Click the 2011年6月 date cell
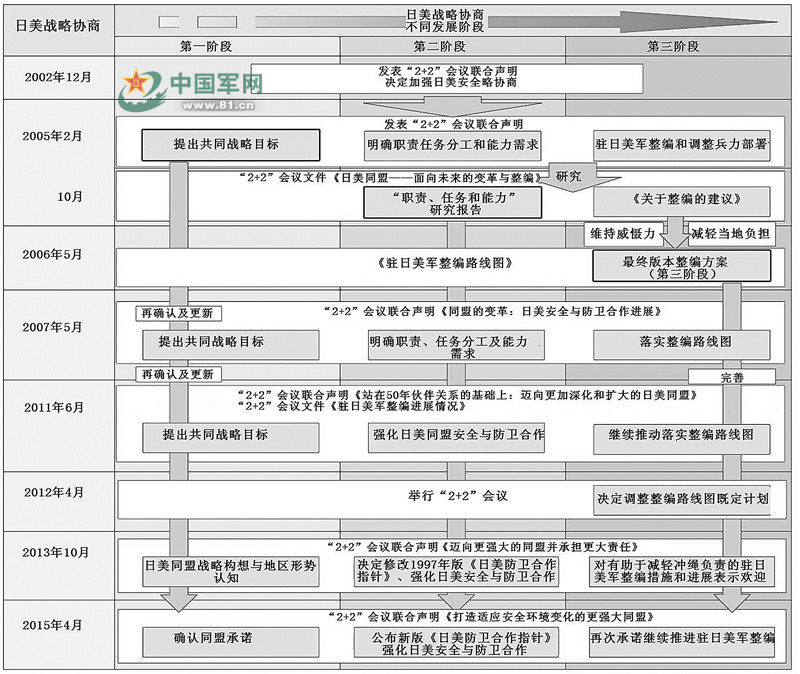Image resolution: width=800 pixels, height=674 pixels. click(59, 426)
